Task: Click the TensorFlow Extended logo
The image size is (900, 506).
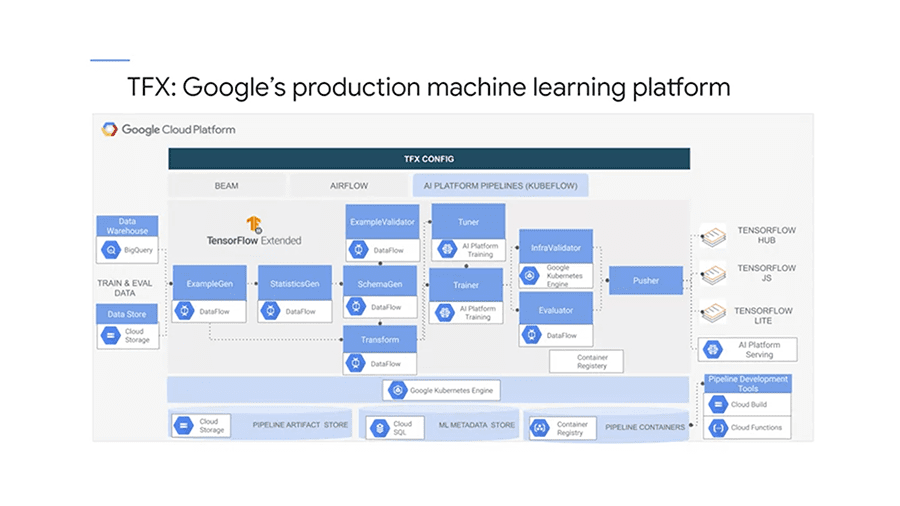Action: point(252,225)
